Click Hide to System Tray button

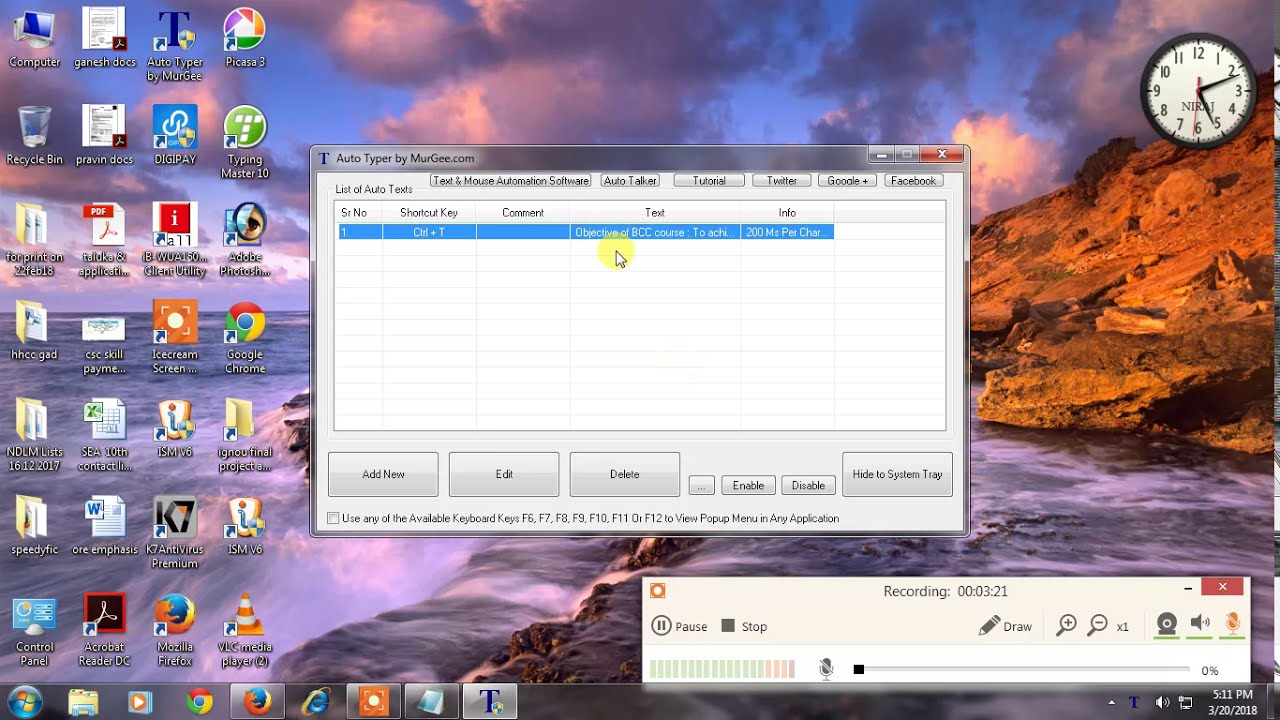pos(897,474)
